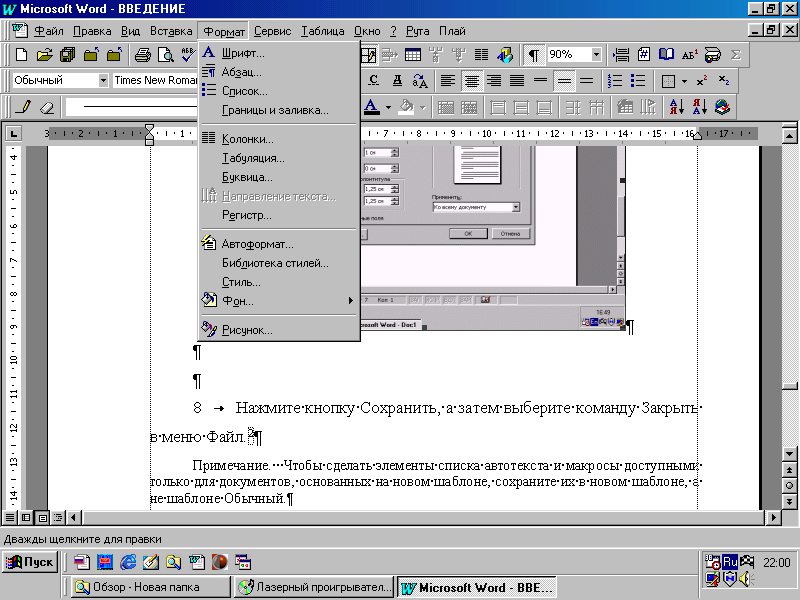Screen dimensions: 800x600
Task: Click the Пуск start button
Action: [30, 562]
